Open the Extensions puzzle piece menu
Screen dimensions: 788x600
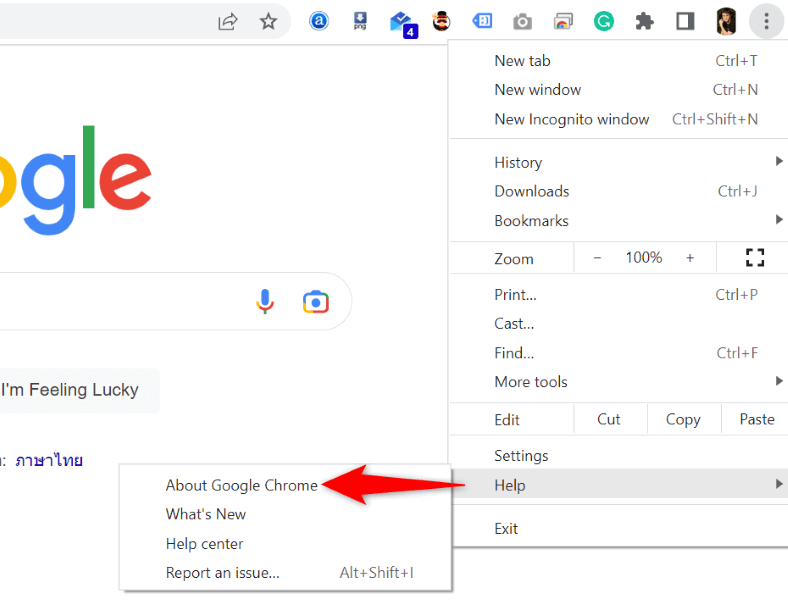(644, 21)
